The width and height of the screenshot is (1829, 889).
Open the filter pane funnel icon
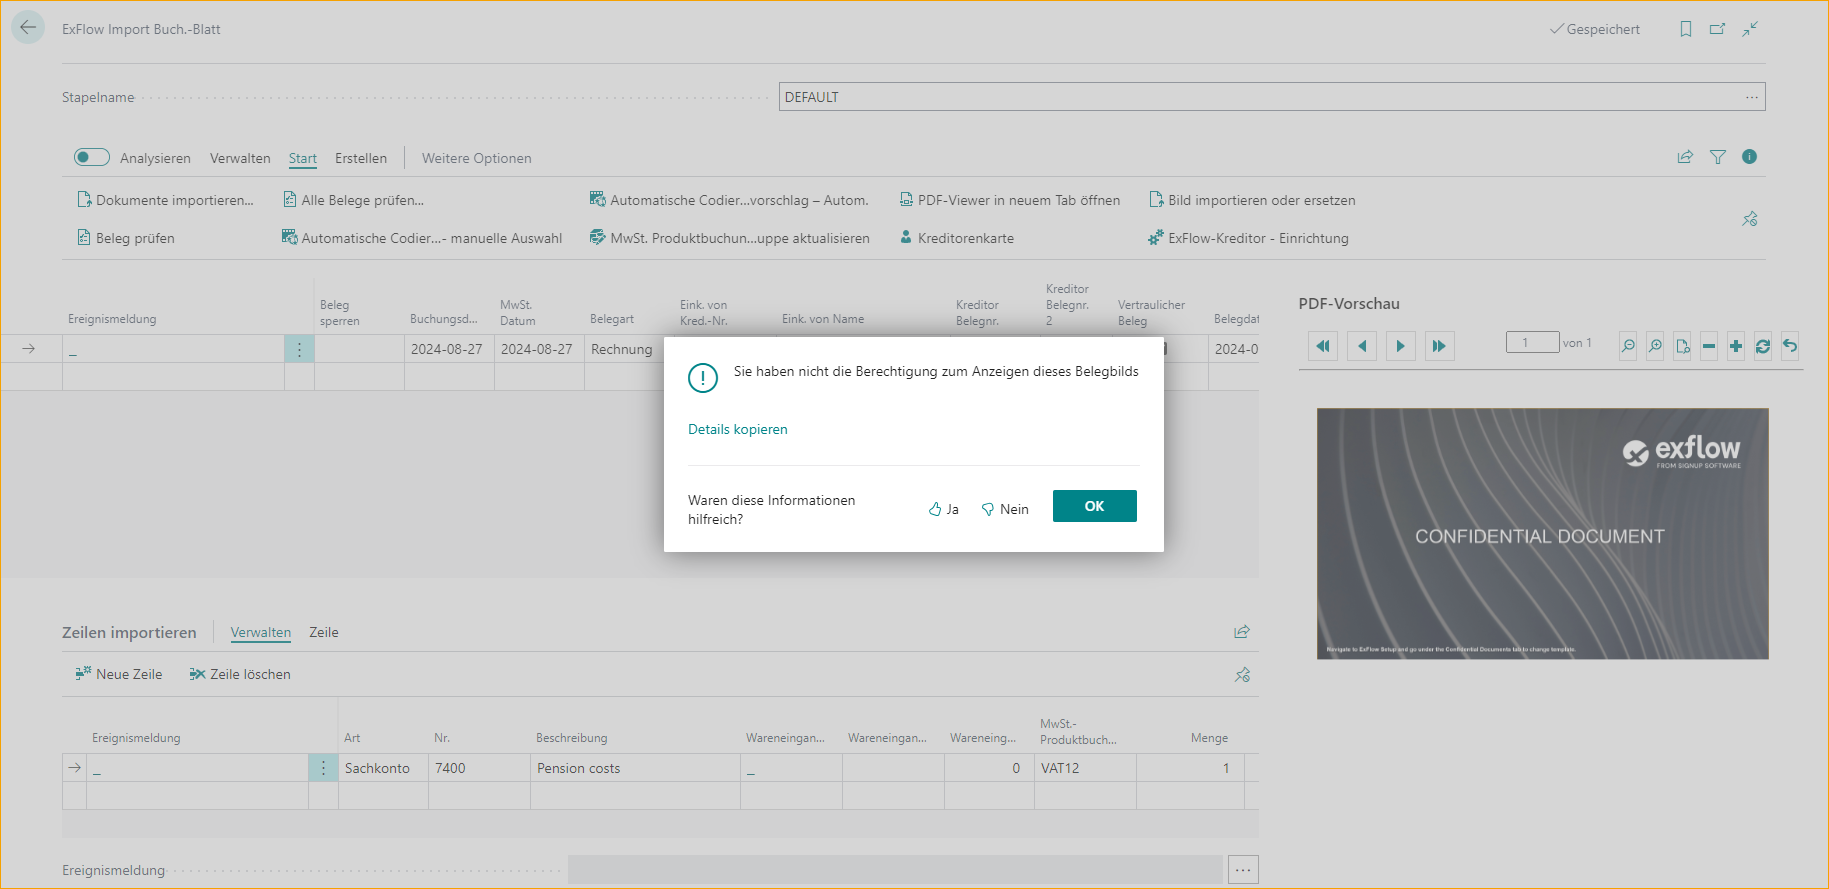pyautogui.click(x=1717, y=157)
